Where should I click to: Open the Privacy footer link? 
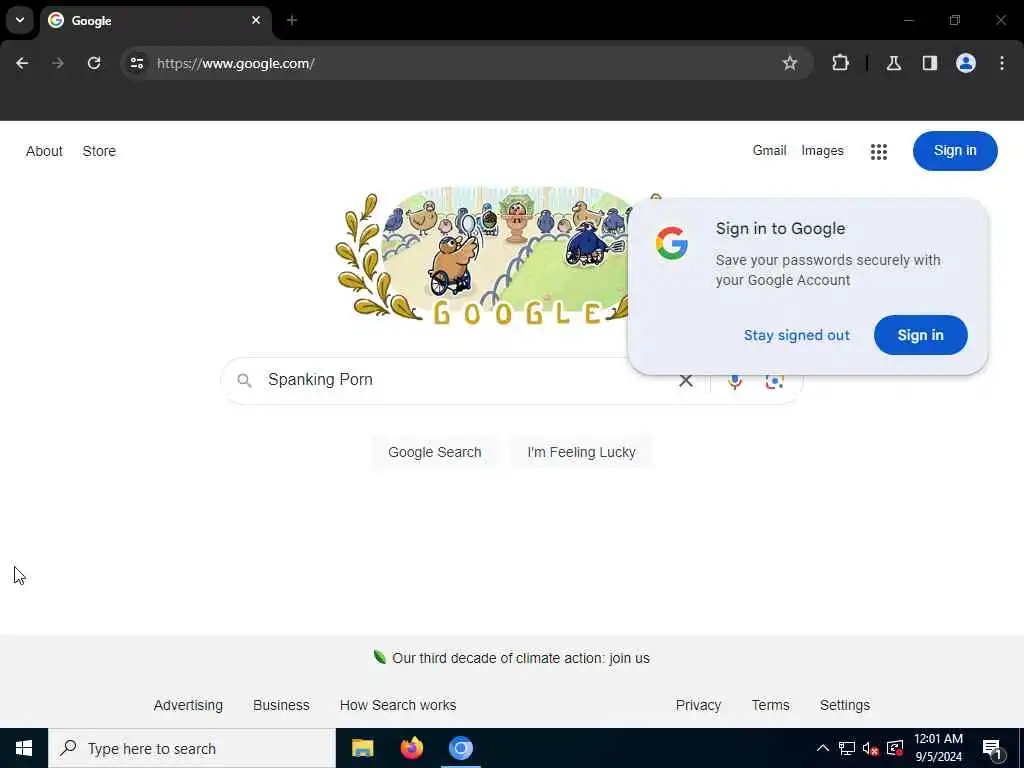click(698, 705)
